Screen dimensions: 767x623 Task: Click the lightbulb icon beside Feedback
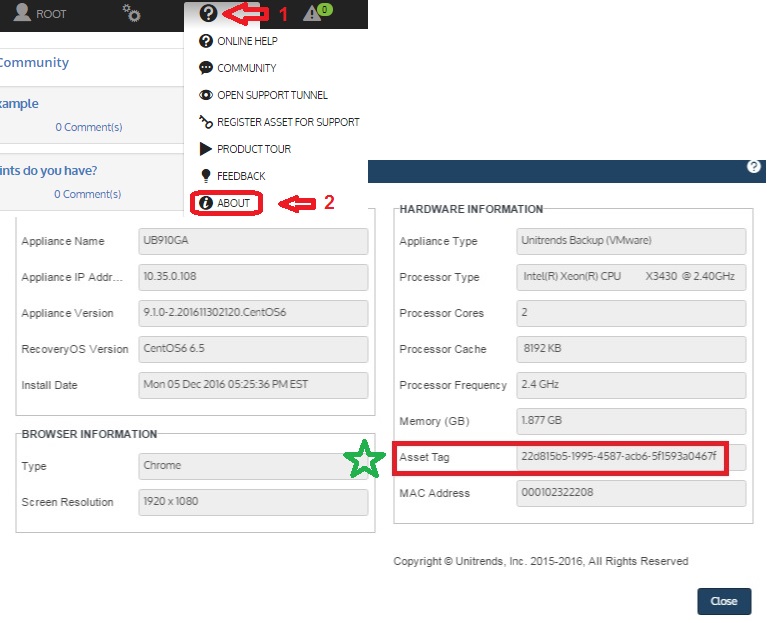pos(206,176)
